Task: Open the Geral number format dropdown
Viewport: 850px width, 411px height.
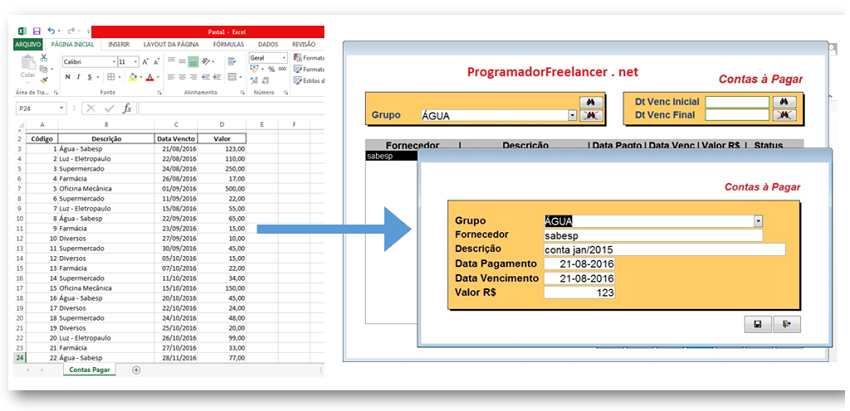Action: (x=284, y=58)
